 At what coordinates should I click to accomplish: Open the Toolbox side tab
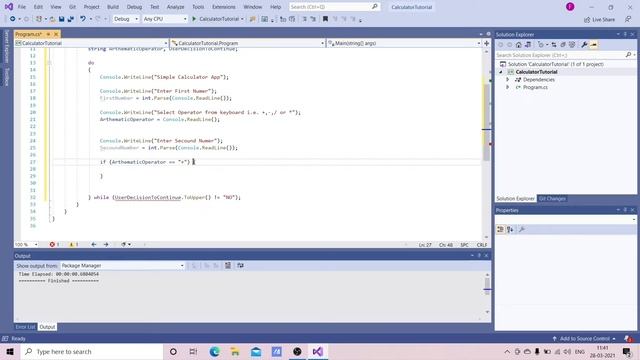coord(7,77)
